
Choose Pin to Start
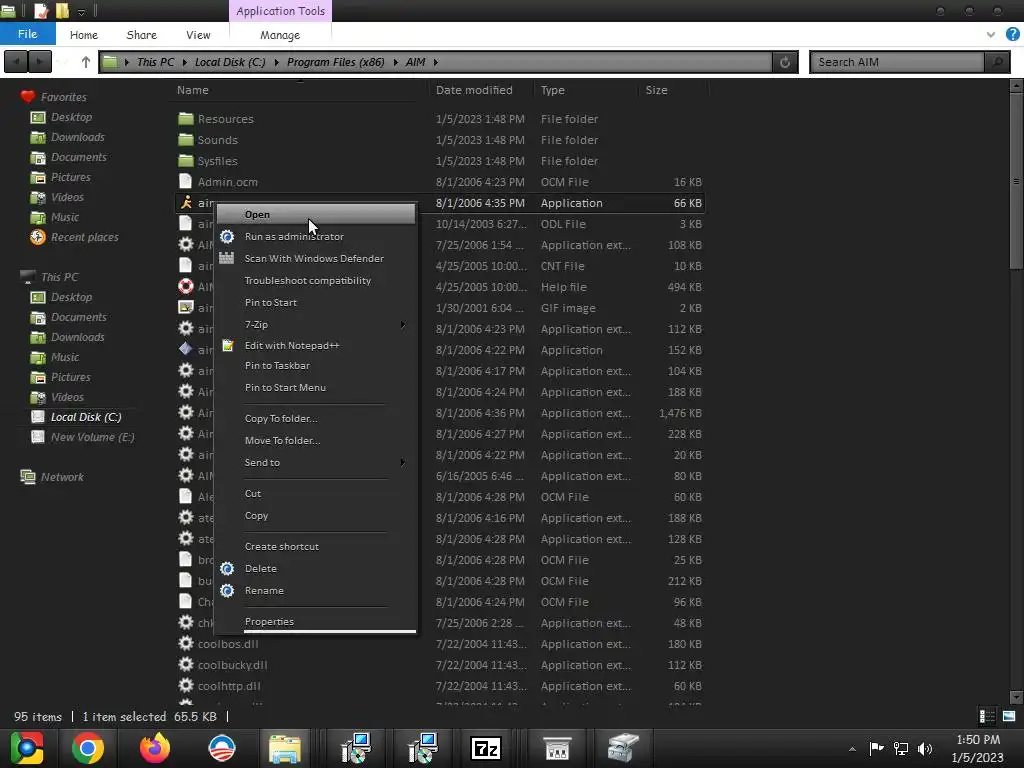pyautogui.click(x=316, y=302)
